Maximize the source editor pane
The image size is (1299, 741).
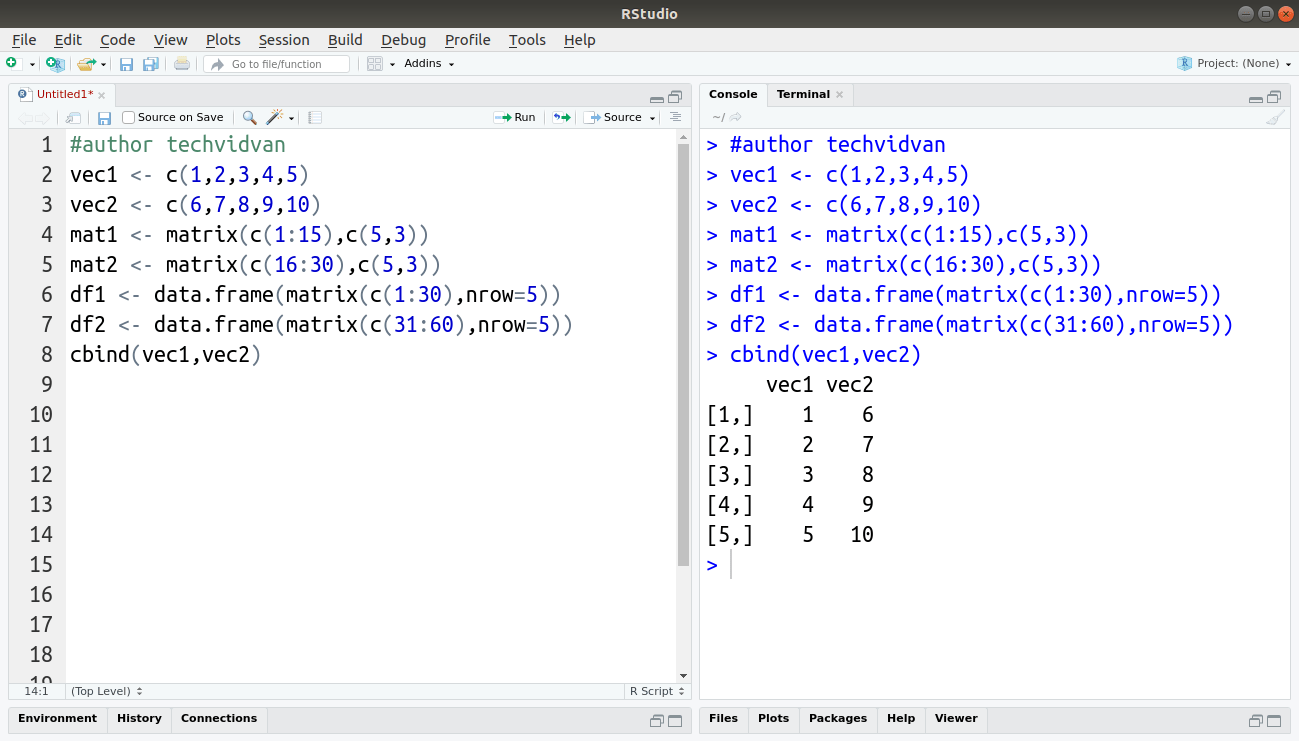click(675, 97)
